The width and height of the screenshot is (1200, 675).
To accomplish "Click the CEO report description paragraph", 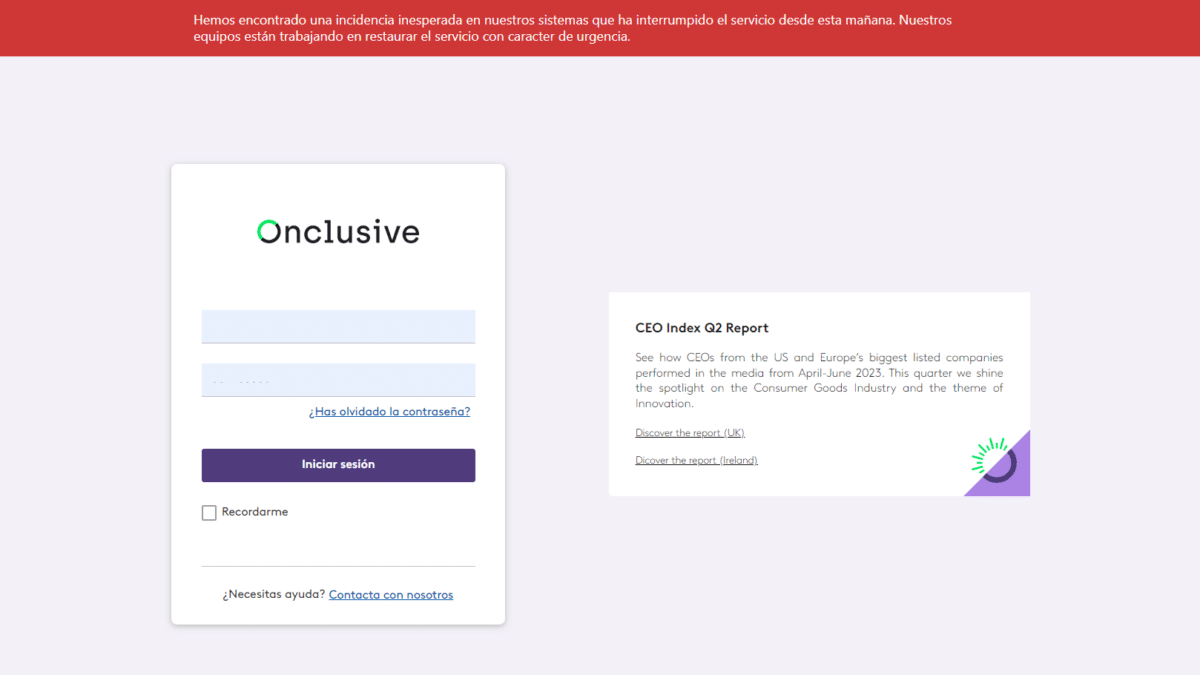I will pos(819,380).
